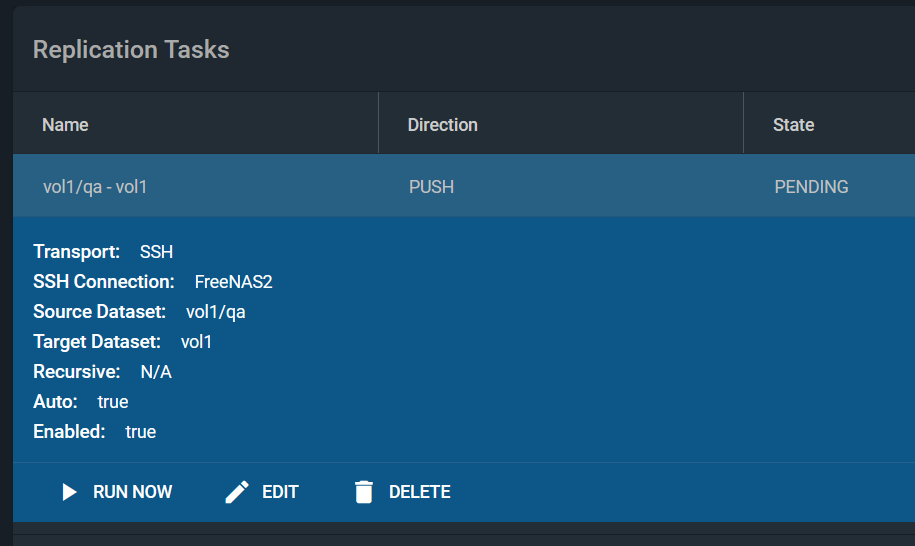Select the Target Dataset vol1 value
Viewport: 915px width, 546px height.
click(x=196, y=342)
